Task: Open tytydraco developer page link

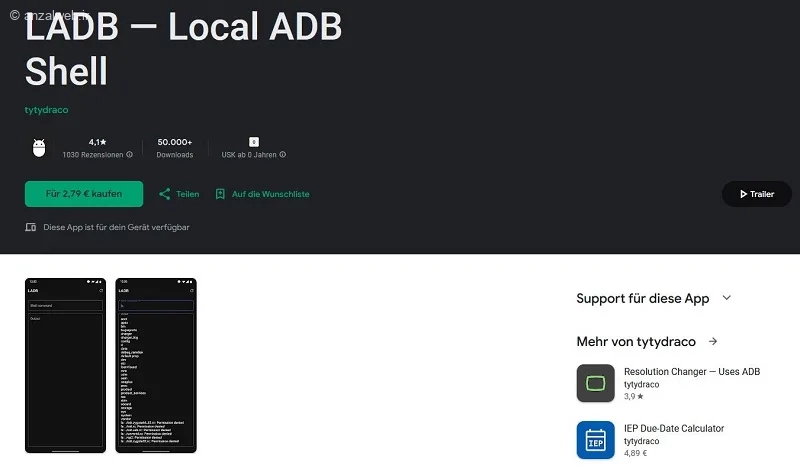Action: [46, 110]
